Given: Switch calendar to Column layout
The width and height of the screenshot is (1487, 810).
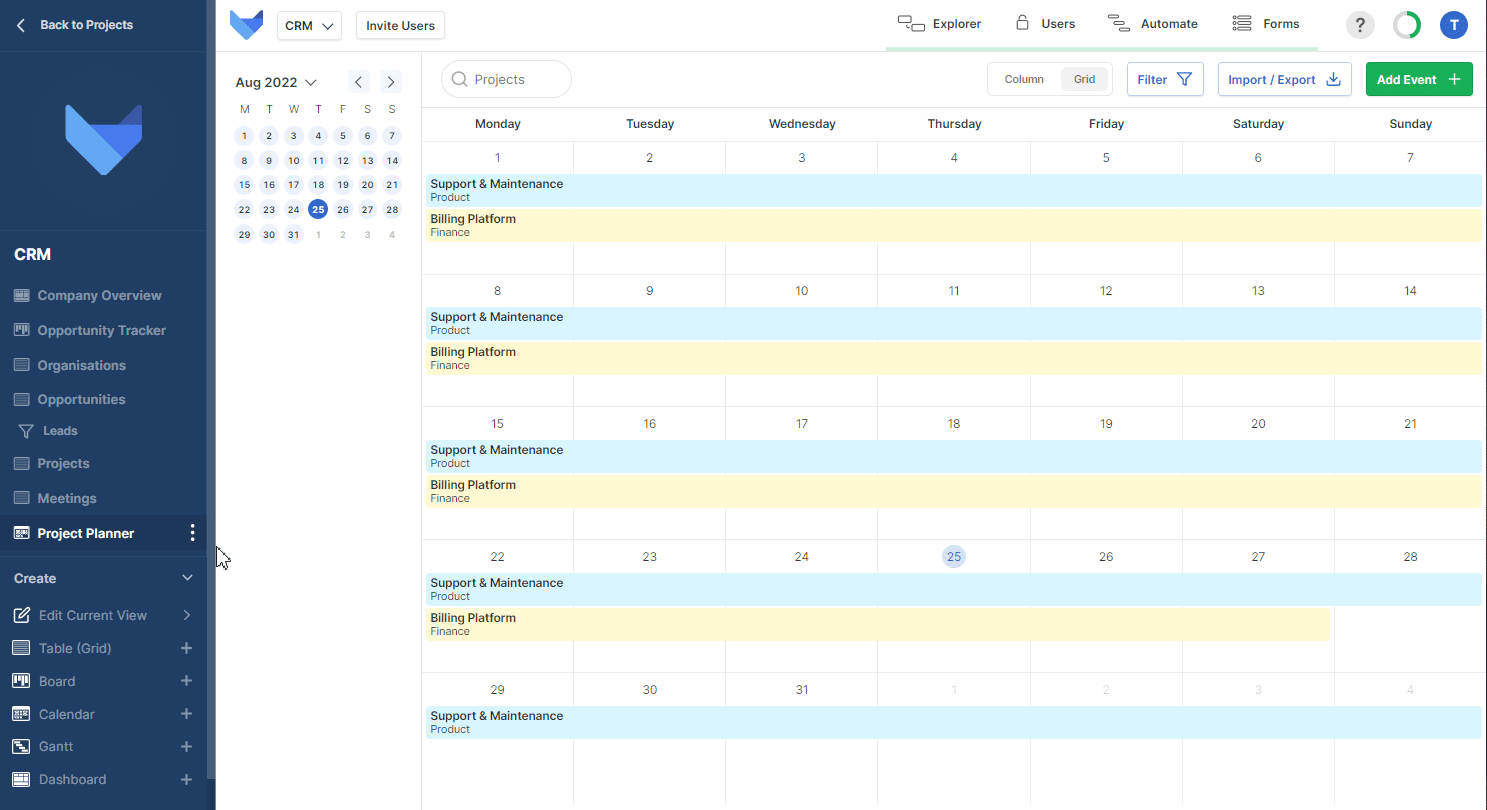Looking at the screenshot, I should [x=1024, y=79].
